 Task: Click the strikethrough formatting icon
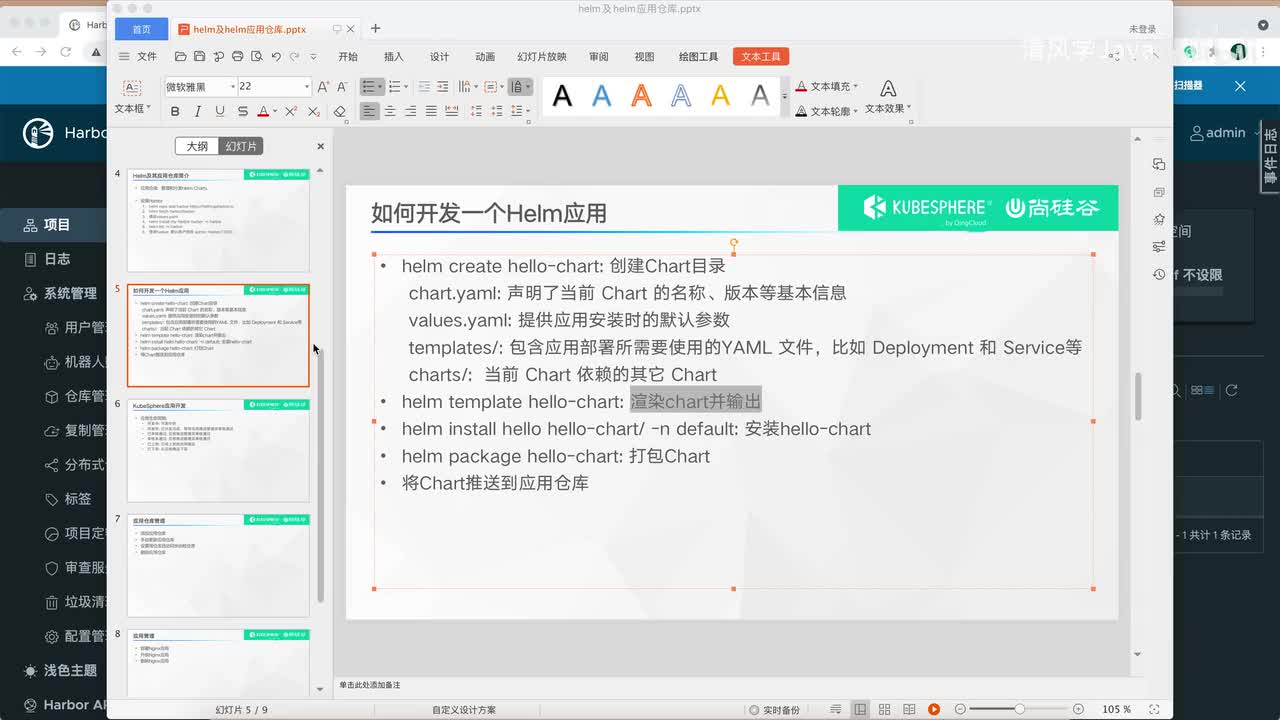tap(241, 112)
